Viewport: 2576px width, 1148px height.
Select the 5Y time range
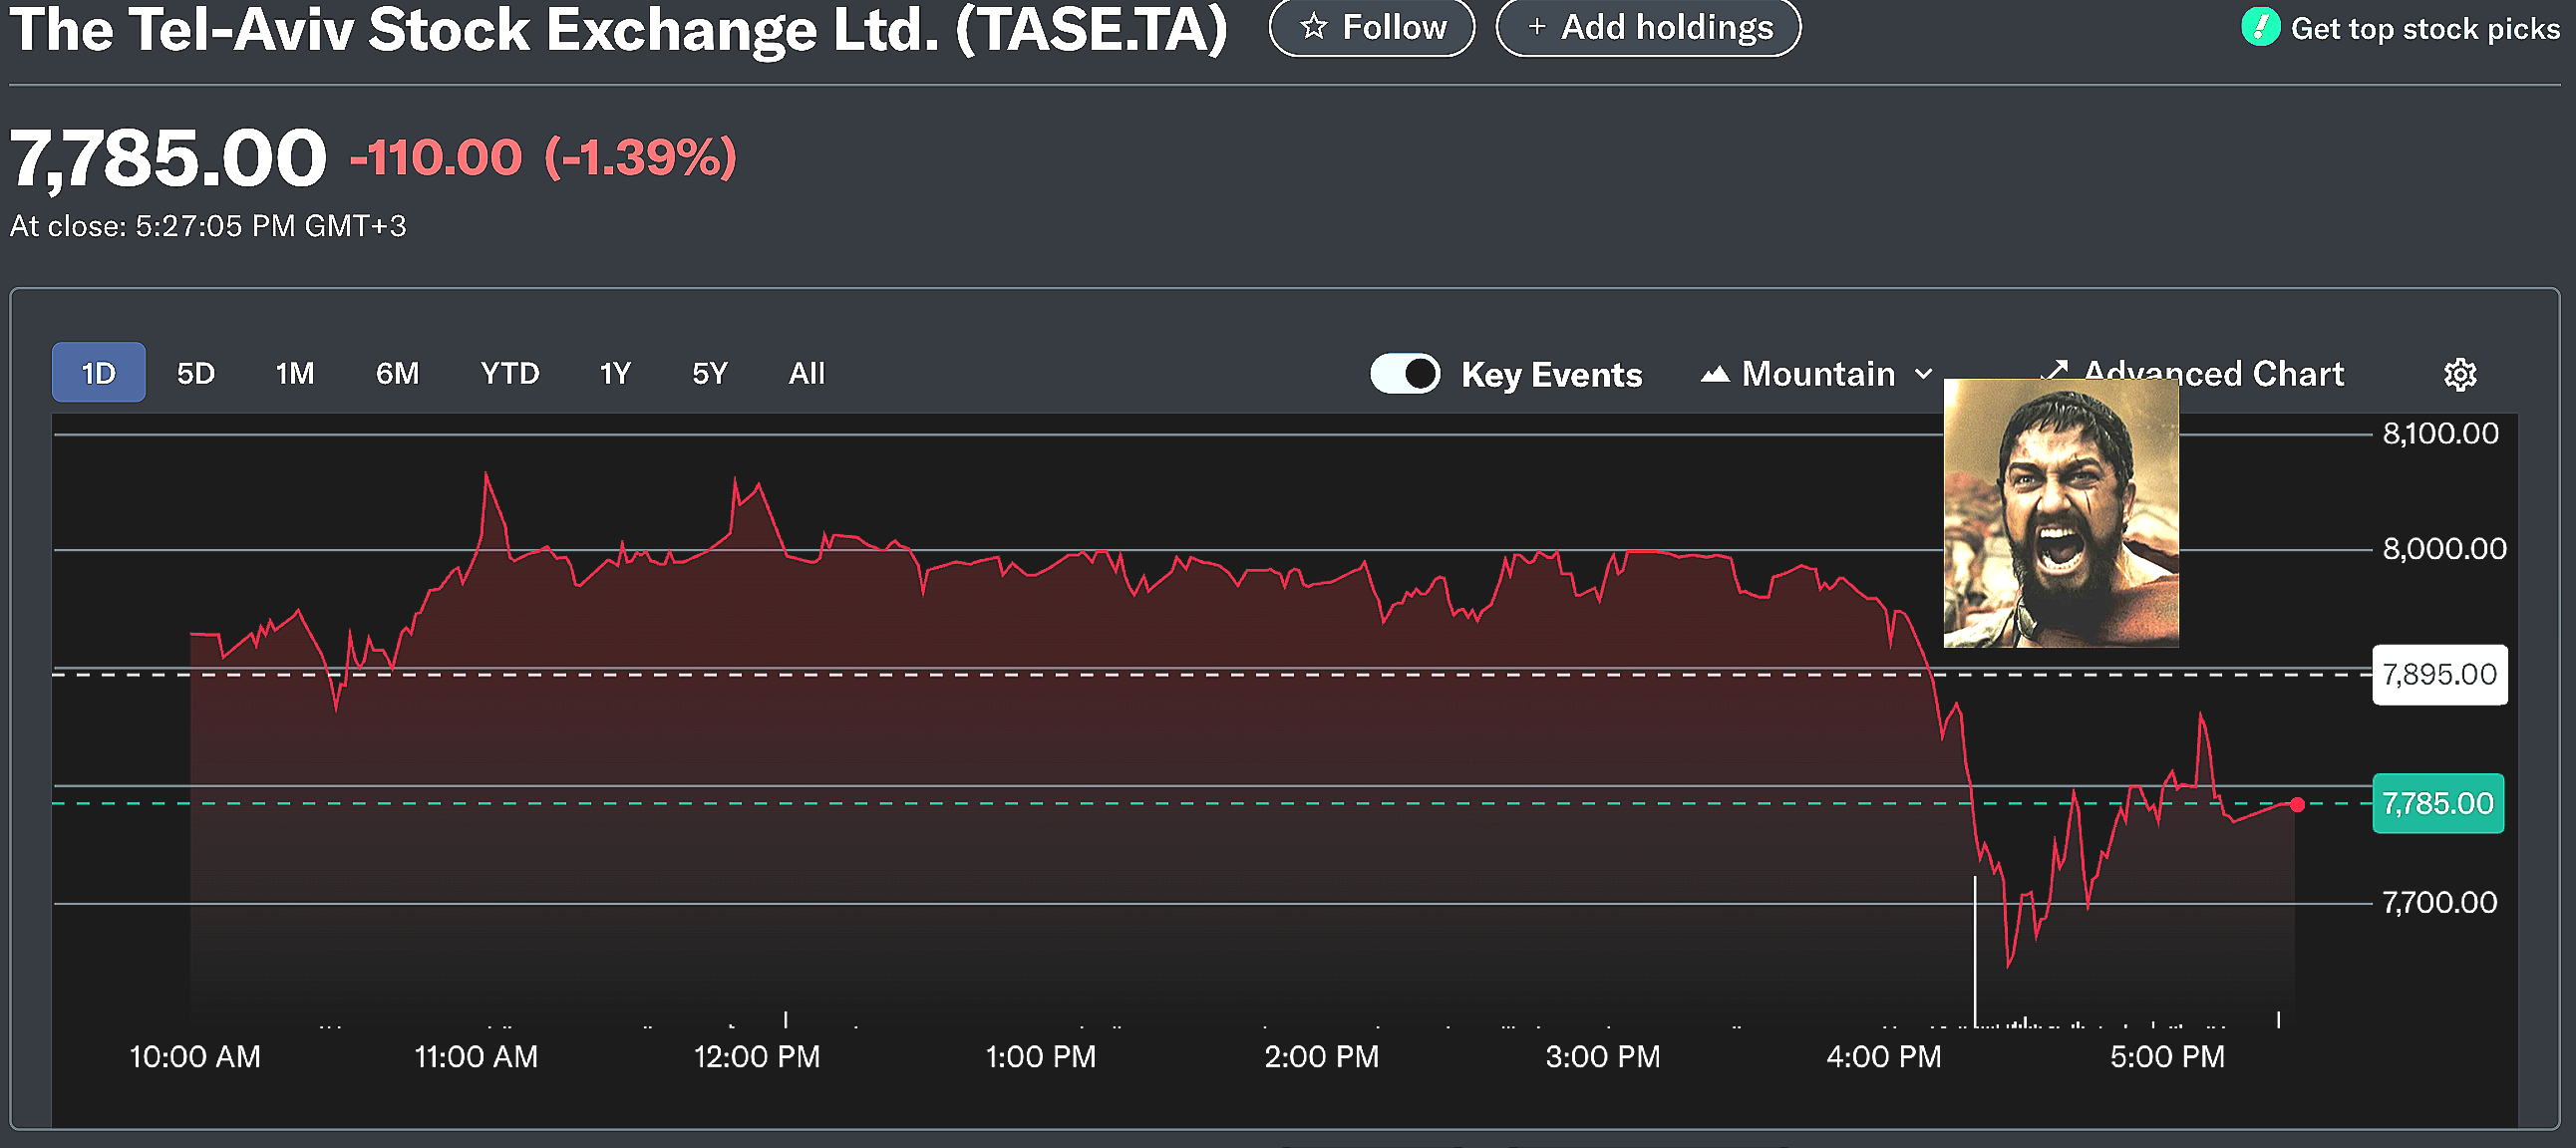[709, 373]
